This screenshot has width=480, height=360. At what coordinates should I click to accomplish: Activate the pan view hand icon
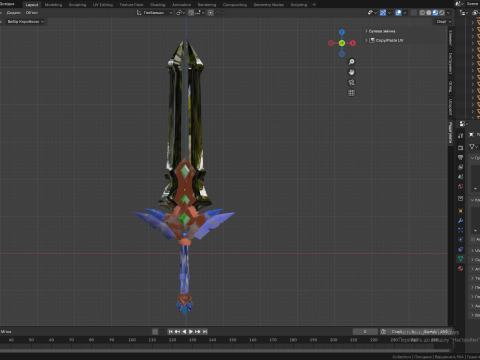351,72
